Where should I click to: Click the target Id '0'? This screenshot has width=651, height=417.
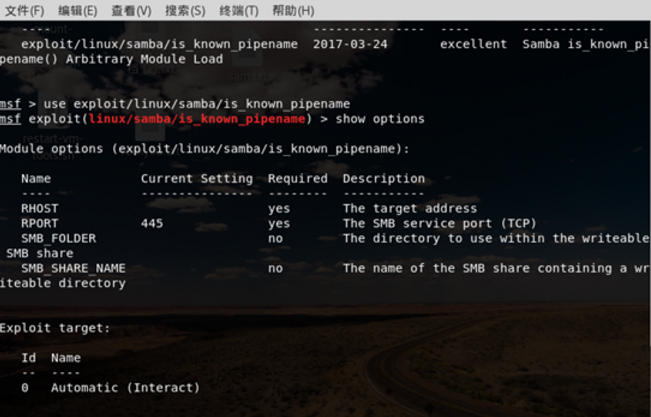[25, 388]
